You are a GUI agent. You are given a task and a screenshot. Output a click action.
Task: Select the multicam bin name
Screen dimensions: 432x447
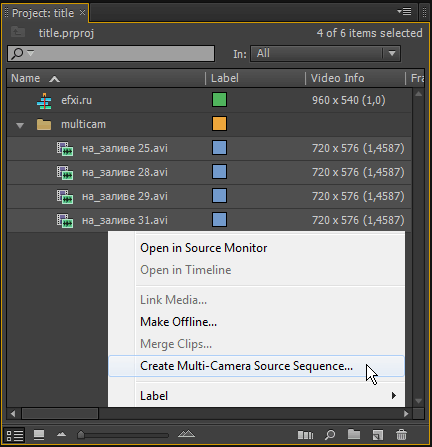[x=83, y=124]
